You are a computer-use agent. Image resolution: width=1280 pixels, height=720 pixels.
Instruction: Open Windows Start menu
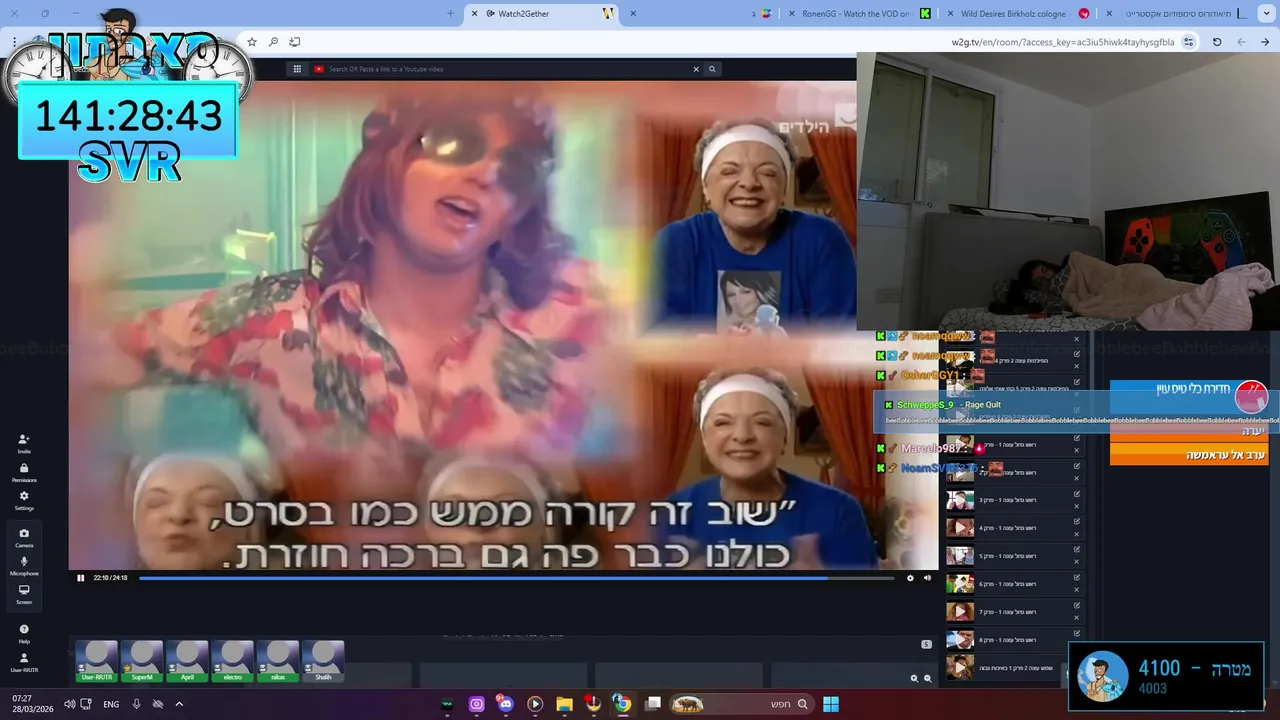831,704
